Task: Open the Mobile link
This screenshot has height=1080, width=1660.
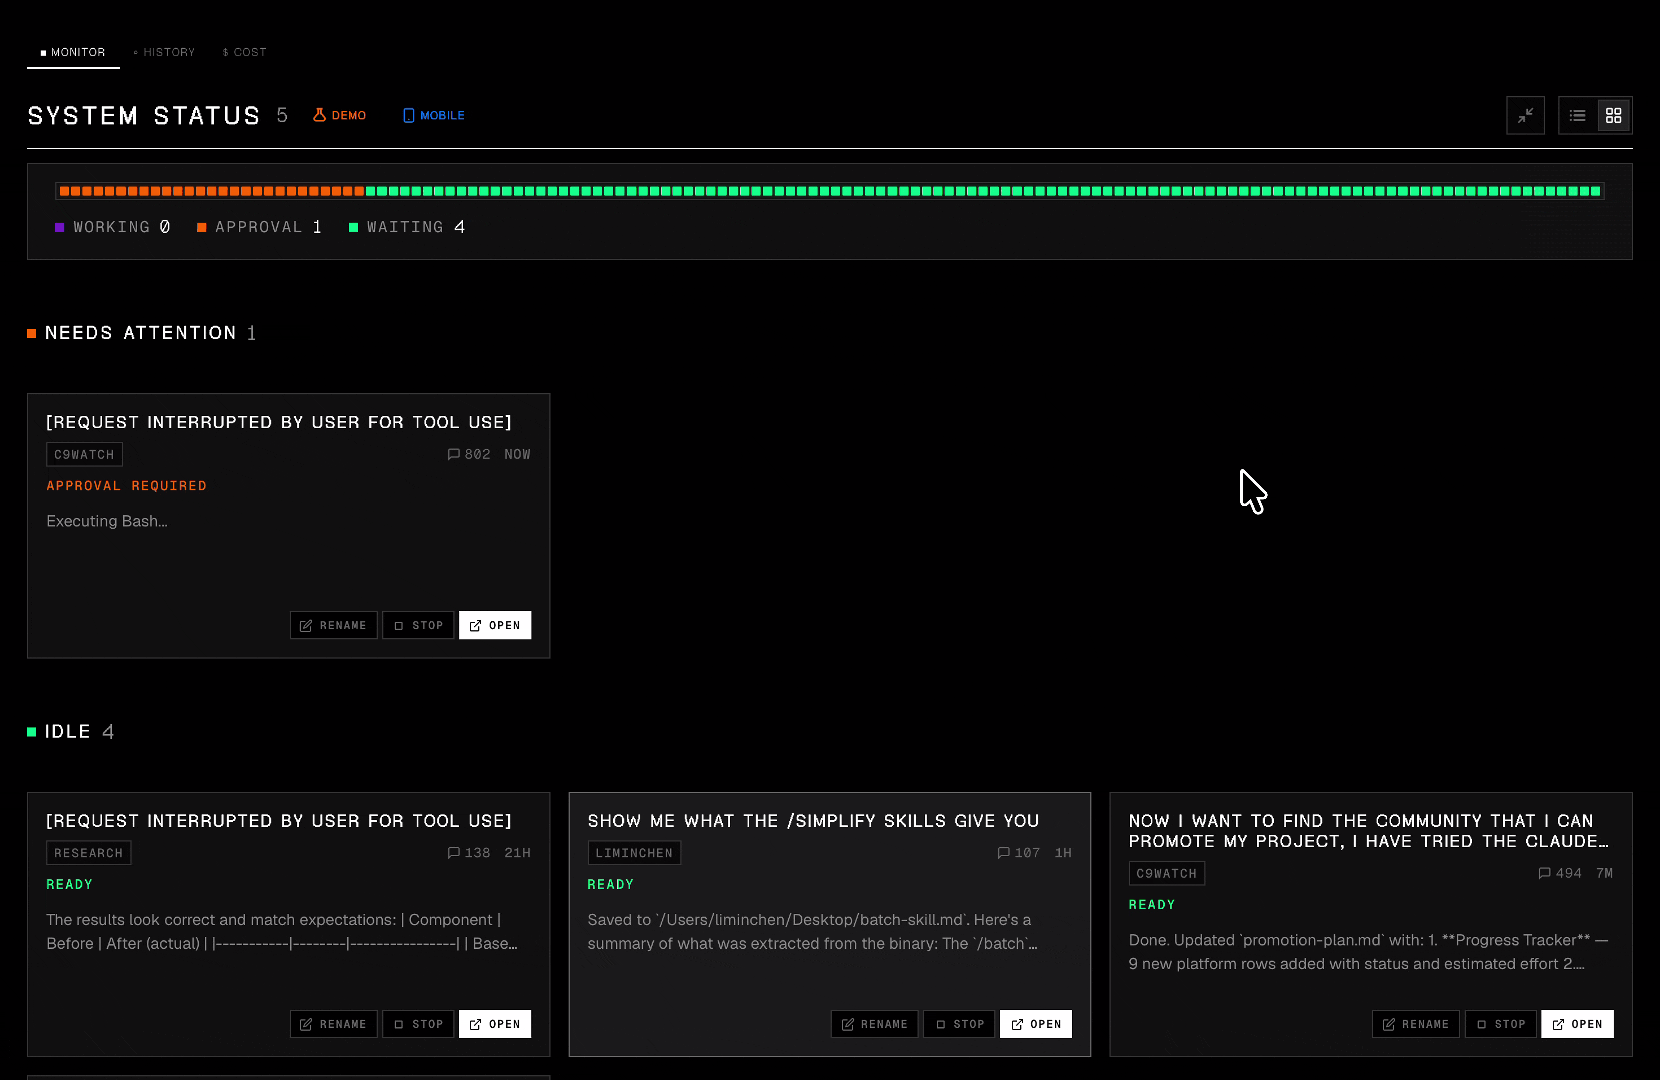Action: 434,115
